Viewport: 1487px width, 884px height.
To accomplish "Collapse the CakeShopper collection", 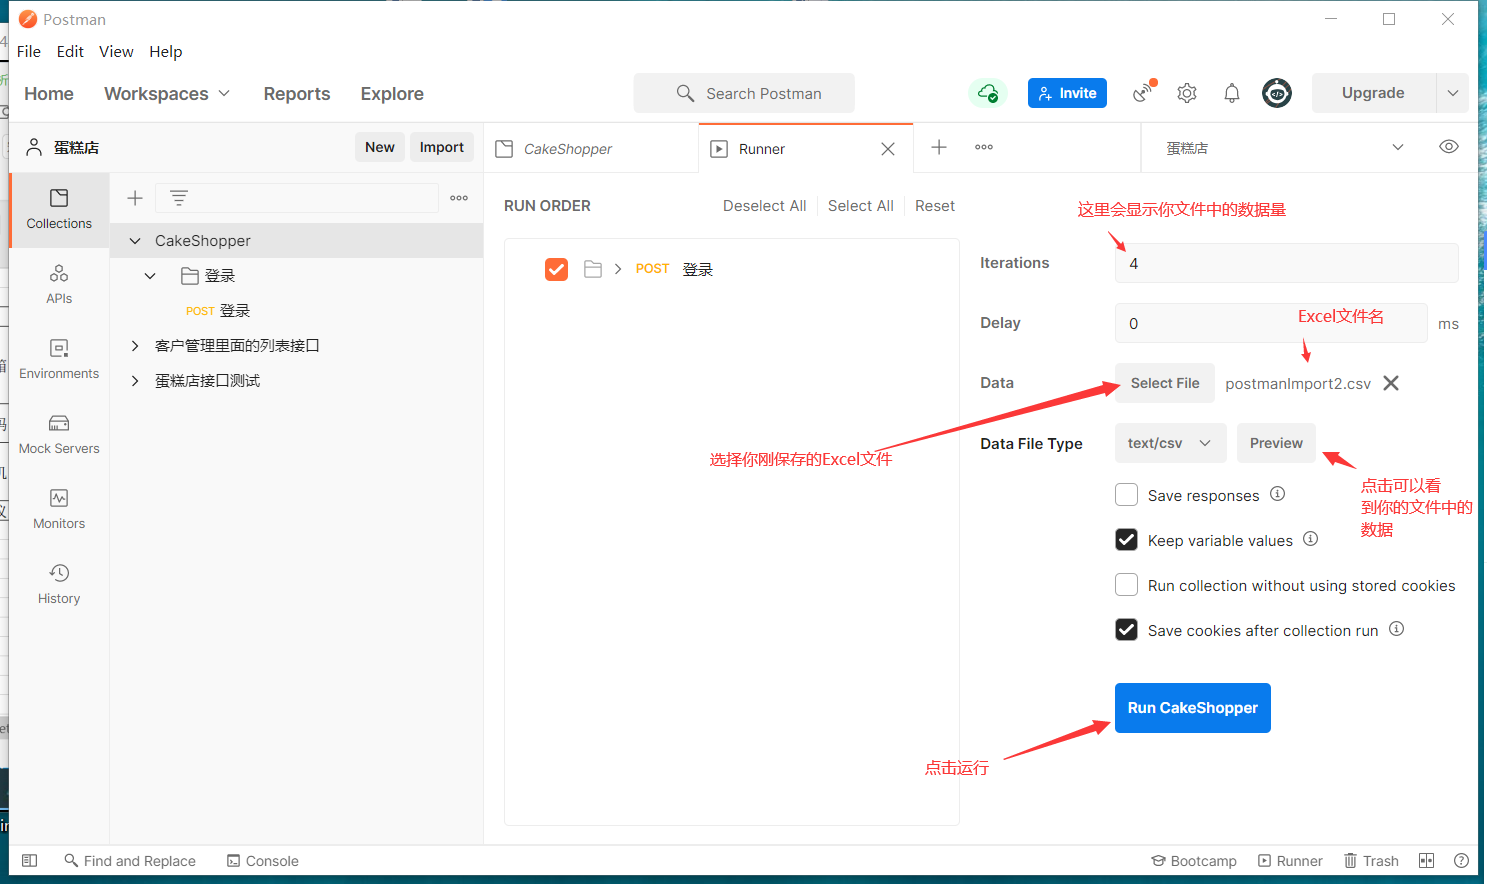I will click(135, 241).
